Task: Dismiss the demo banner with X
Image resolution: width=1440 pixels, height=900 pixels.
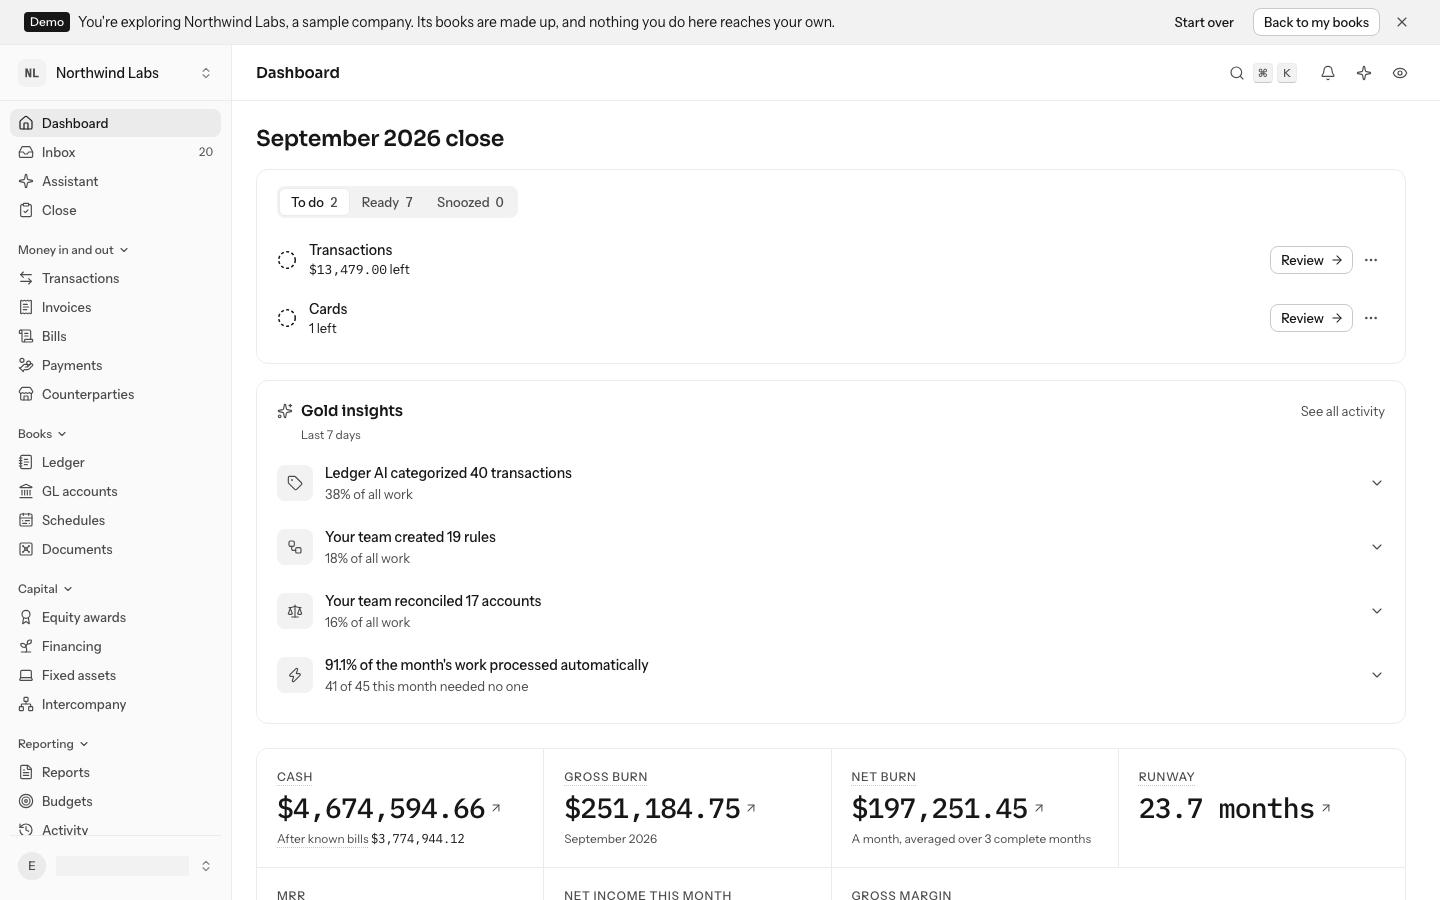Action: click(1402, 22)
